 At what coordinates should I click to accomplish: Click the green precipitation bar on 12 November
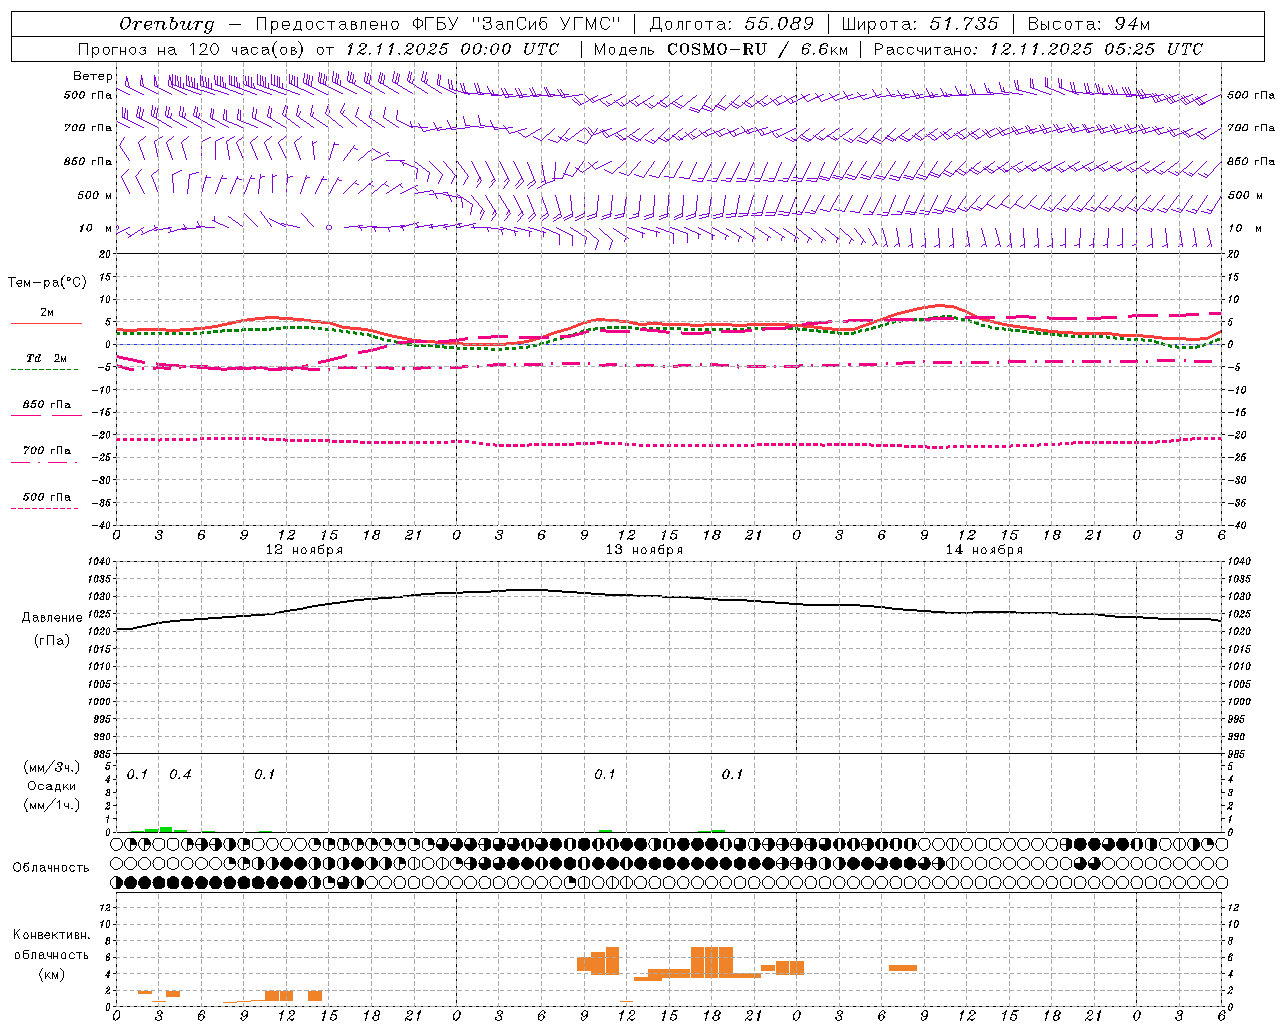[x=166, y=829]
